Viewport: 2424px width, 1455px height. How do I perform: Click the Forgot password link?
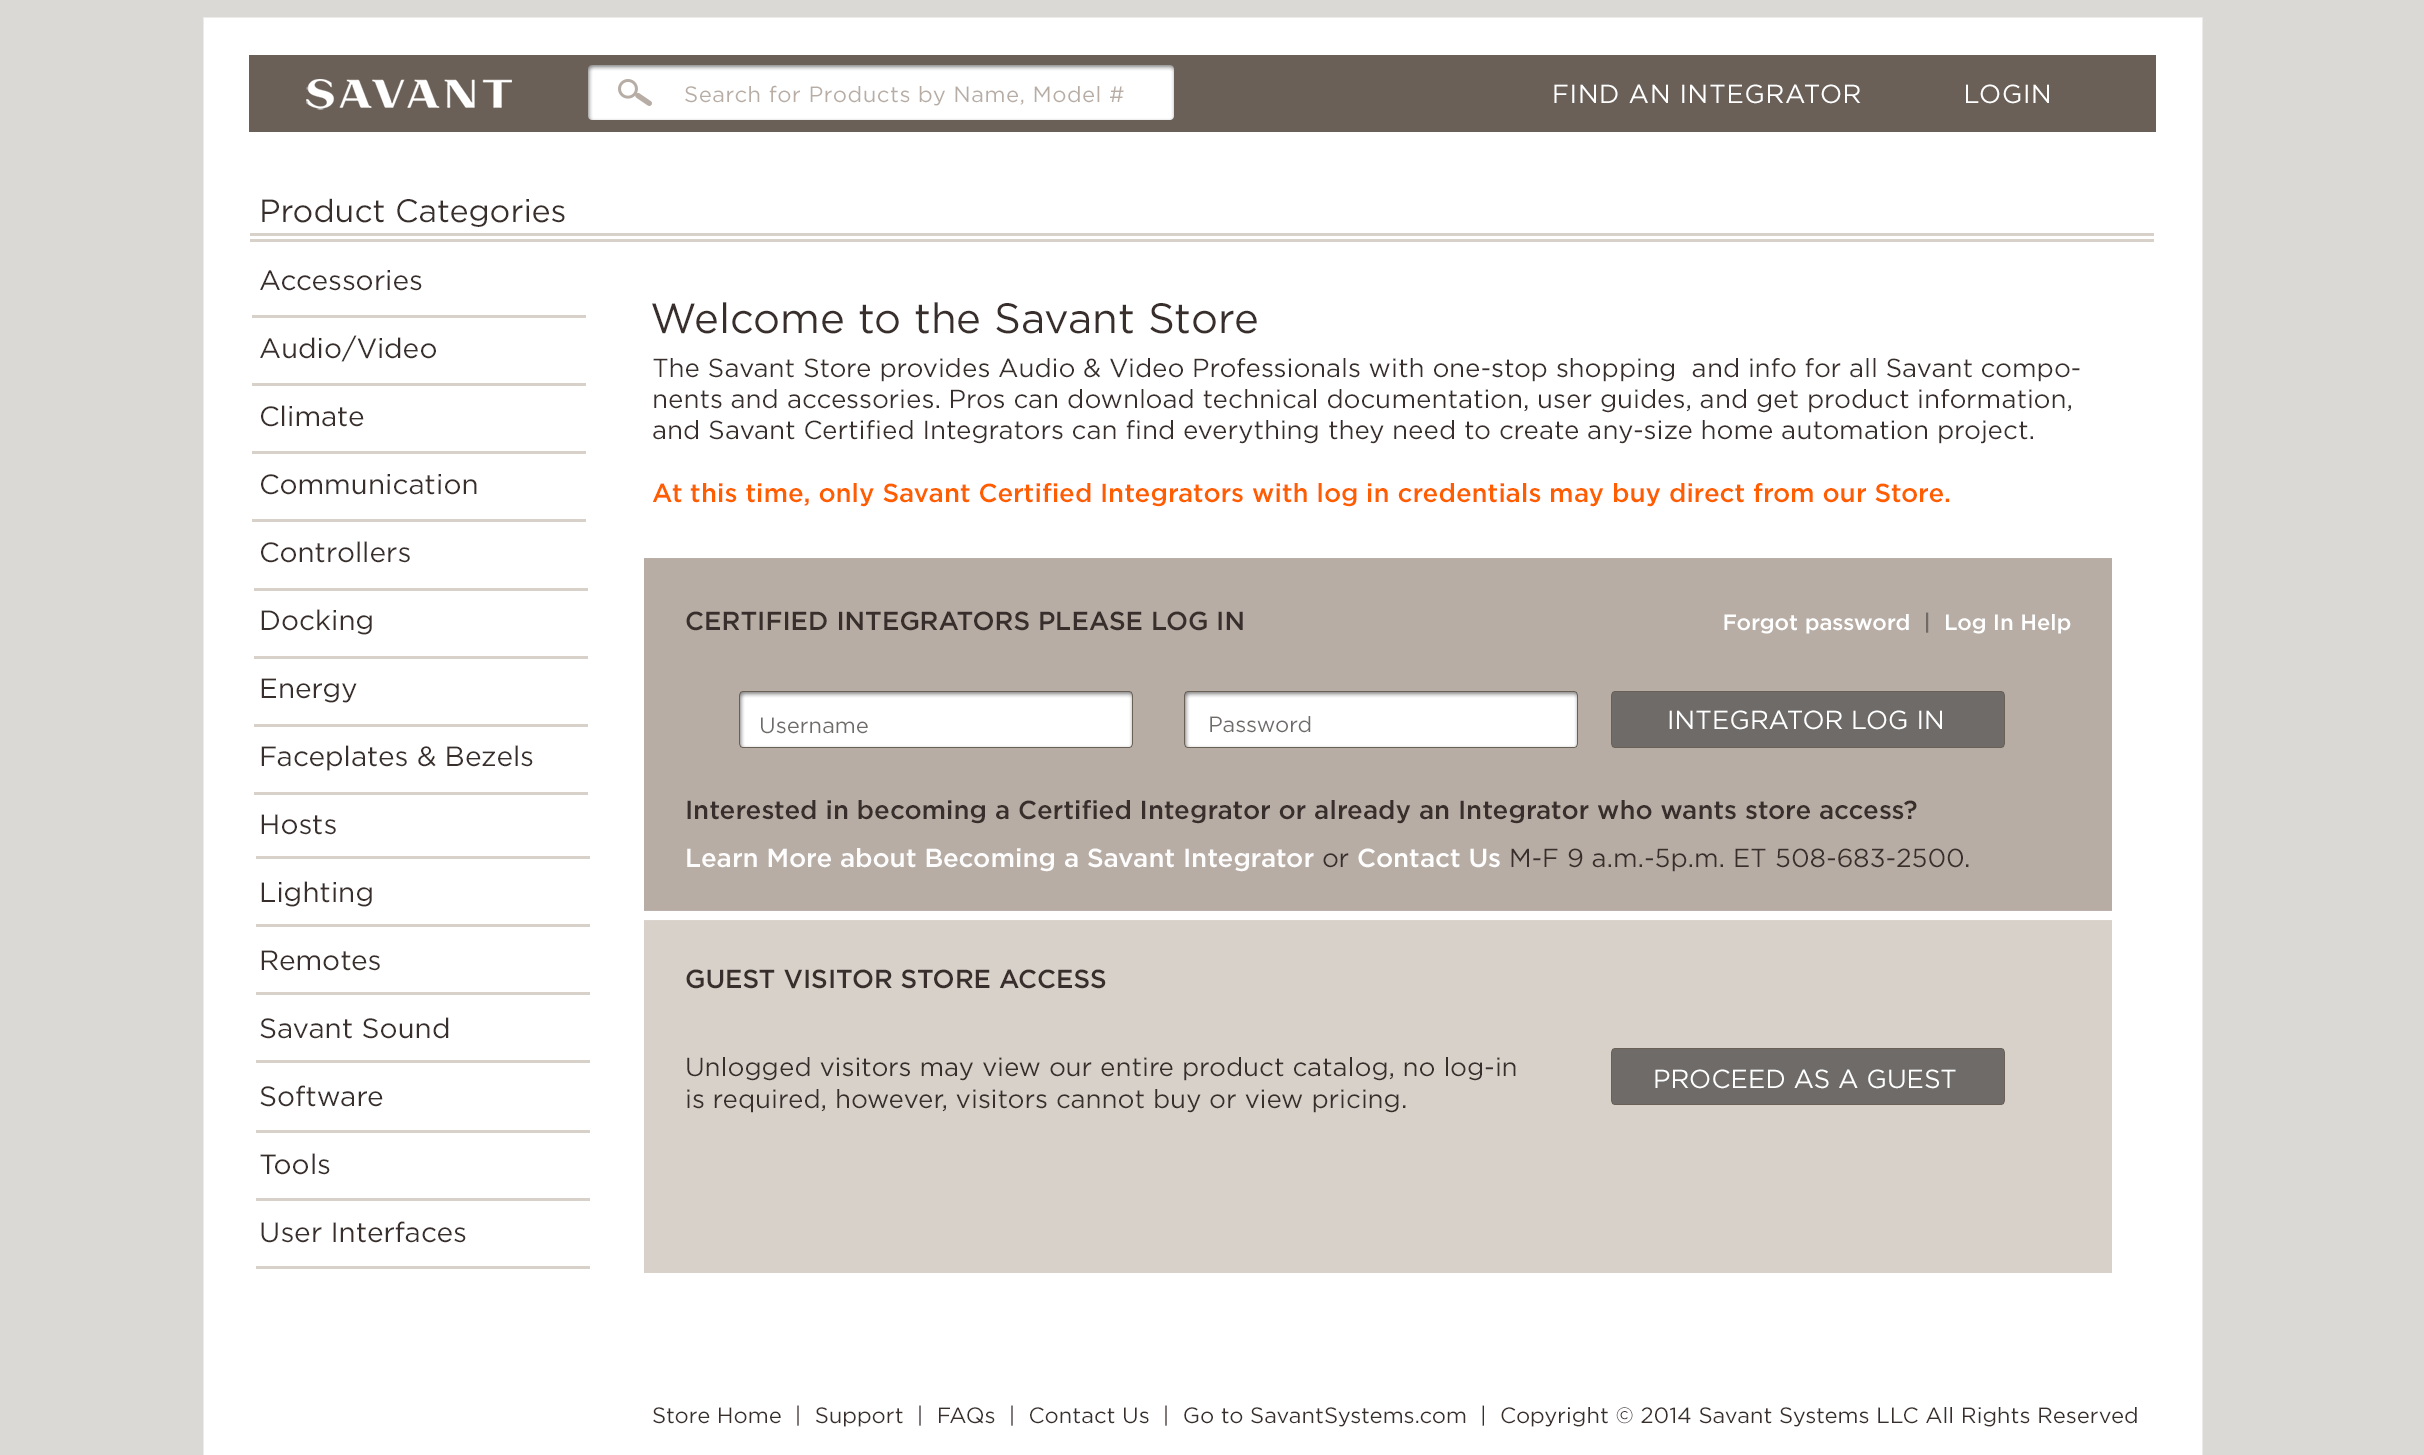pos(1816,622)
